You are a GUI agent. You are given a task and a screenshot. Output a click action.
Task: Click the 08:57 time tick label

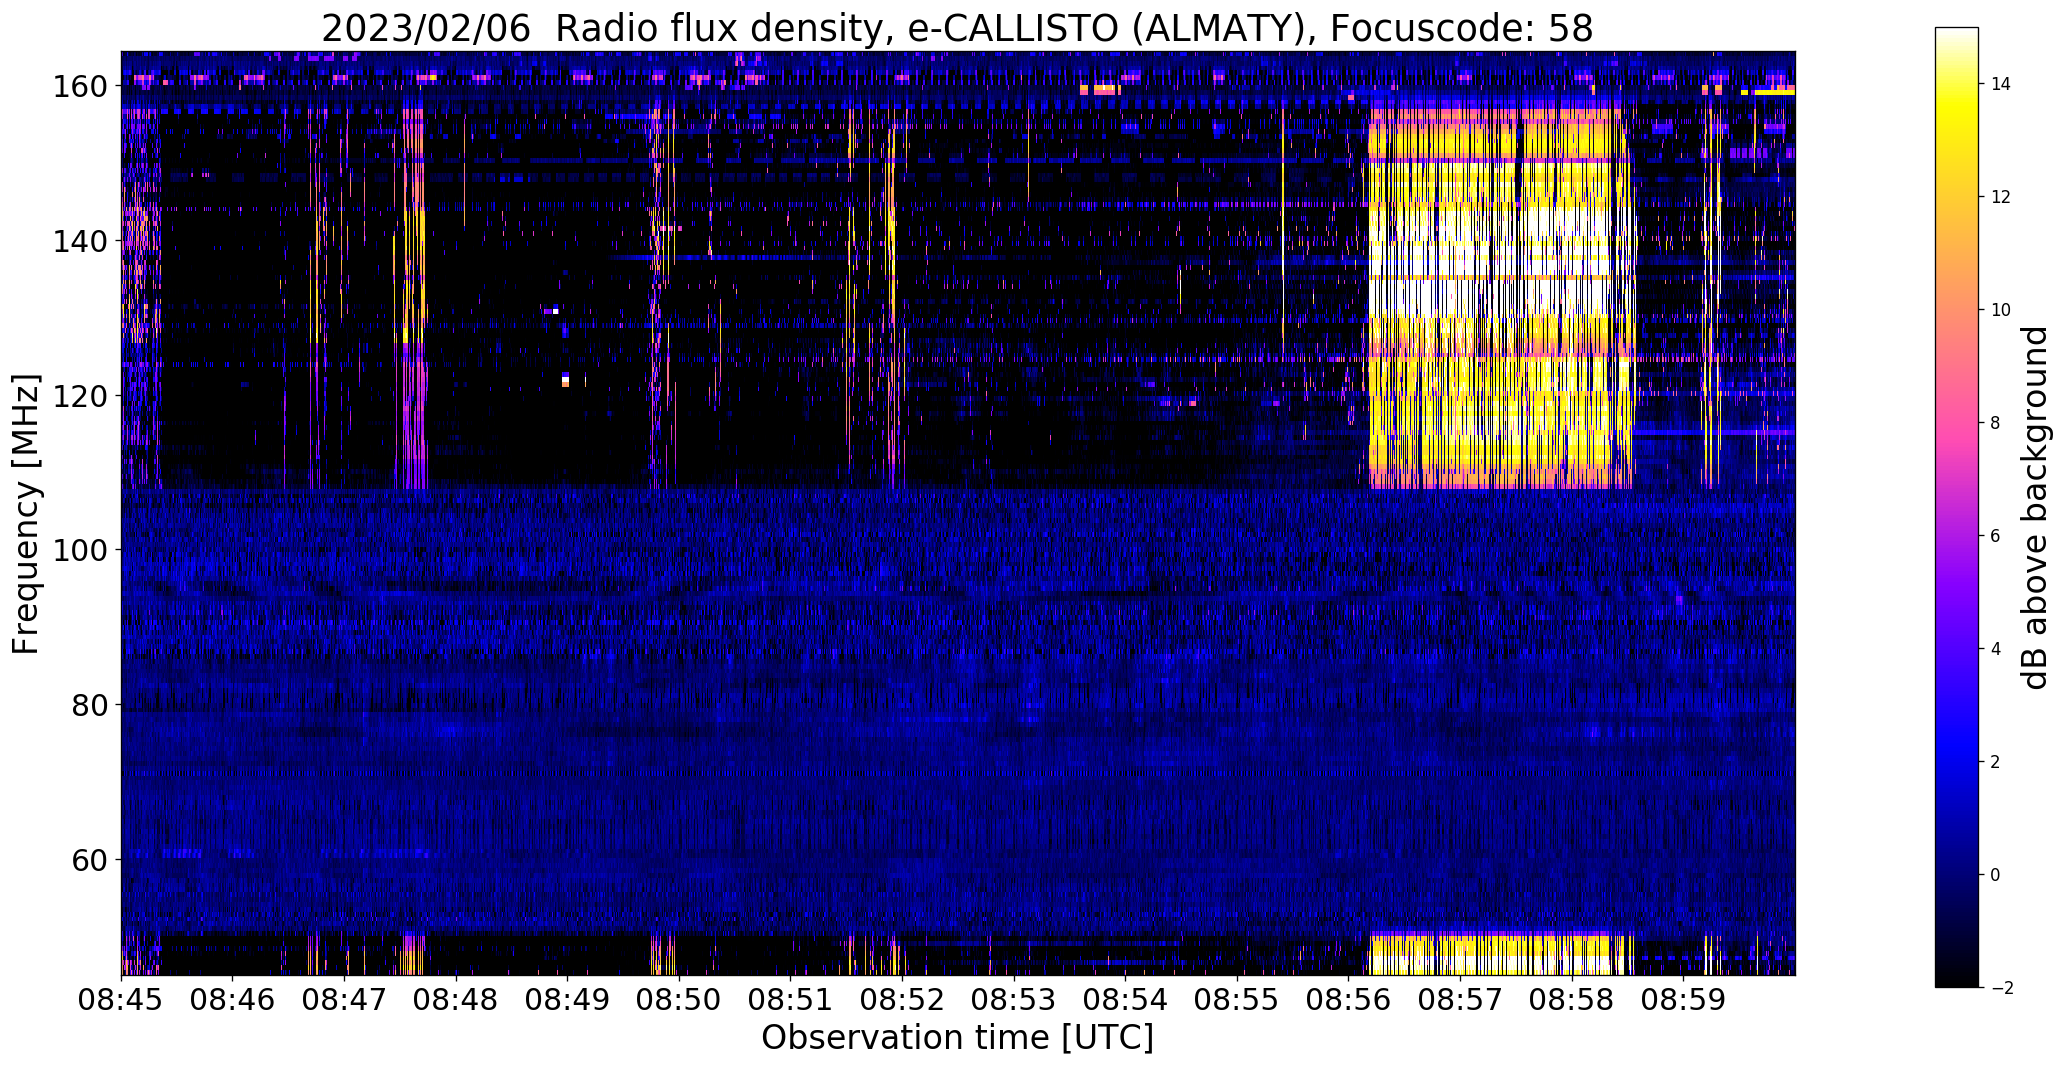pos(1461,999)
